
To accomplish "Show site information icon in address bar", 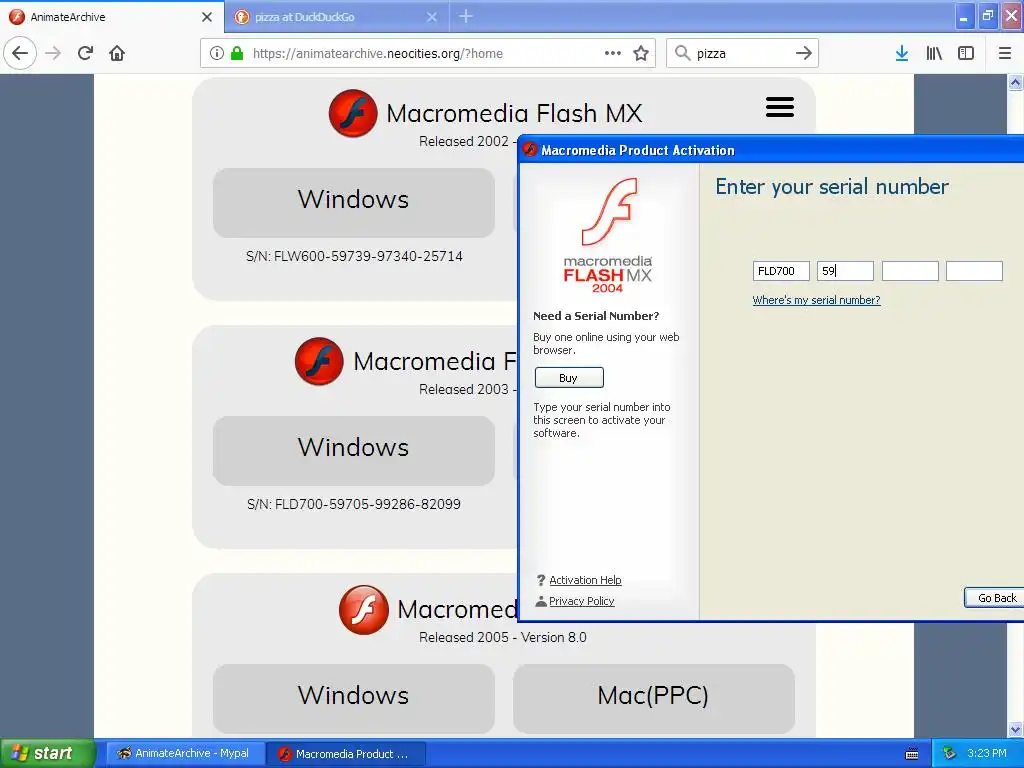I will coord(217,53).
